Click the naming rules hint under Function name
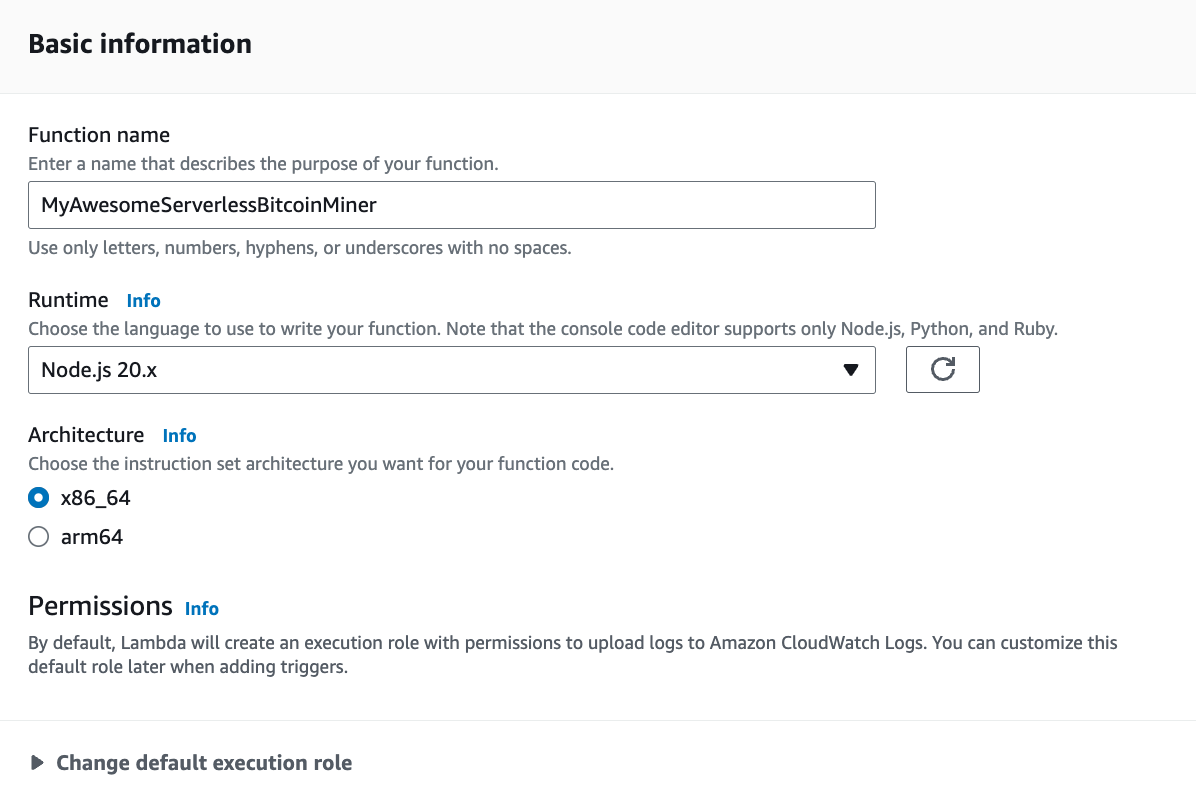1196x800 pixels. coord(300,247)
